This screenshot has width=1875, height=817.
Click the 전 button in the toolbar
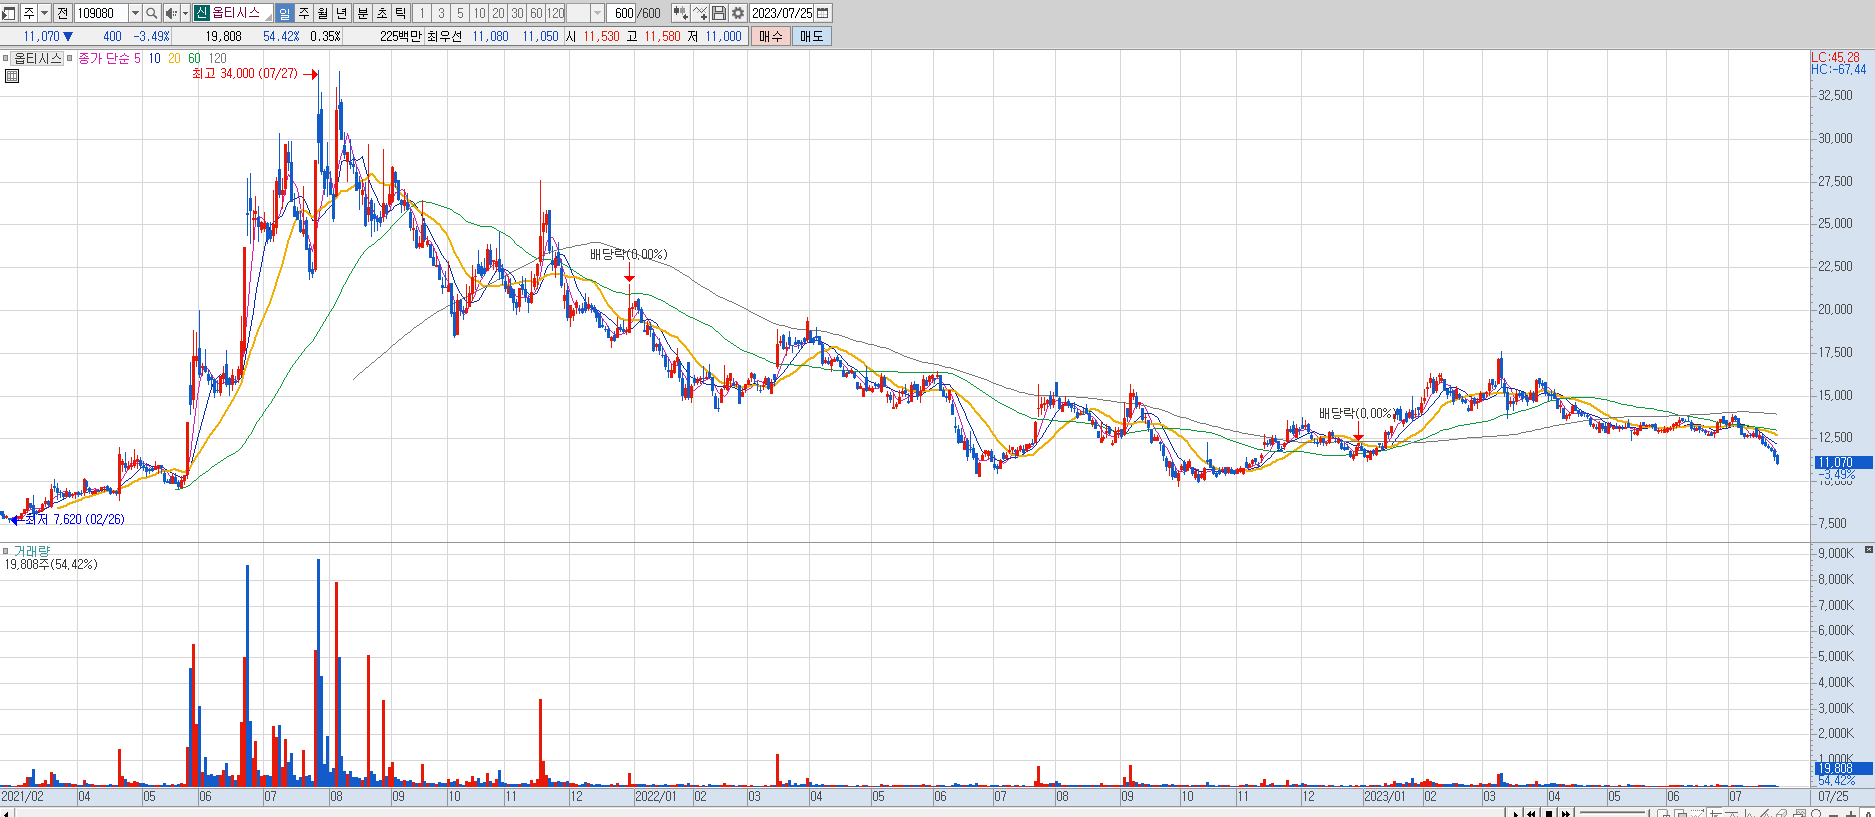tap(62, 13)
